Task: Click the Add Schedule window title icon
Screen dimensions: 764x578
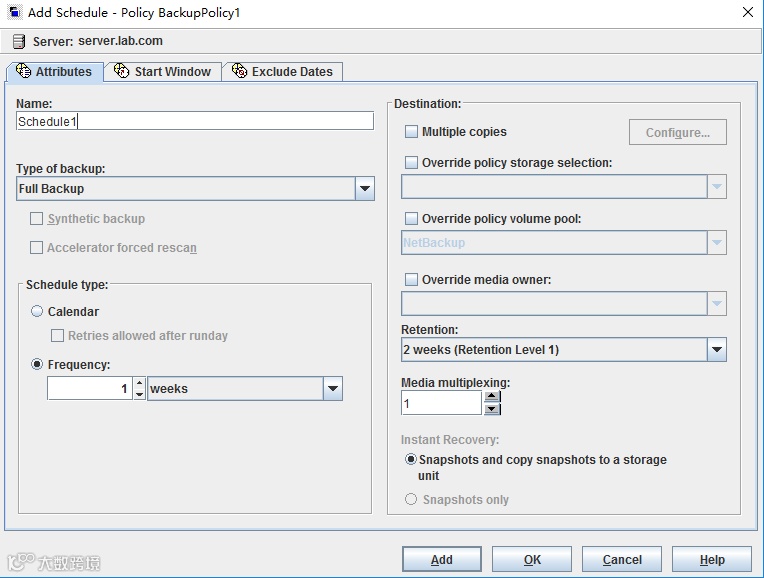Action: [x=14, y=13]
